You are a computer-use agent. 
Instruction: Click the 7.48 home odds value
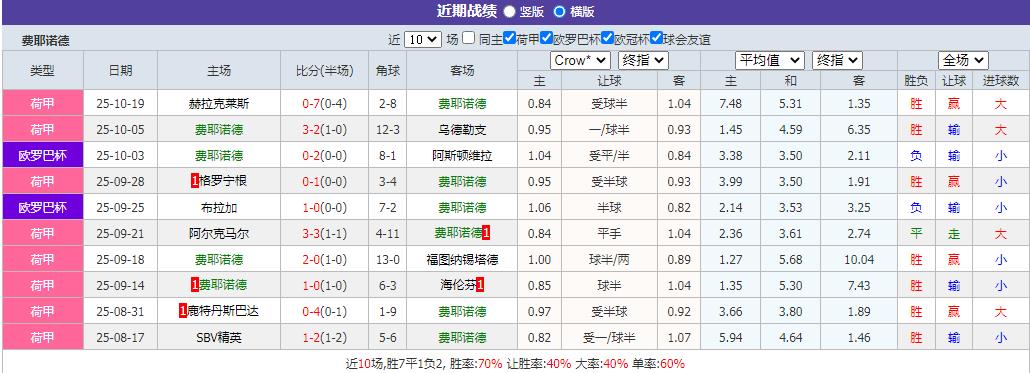coord(730,104)
